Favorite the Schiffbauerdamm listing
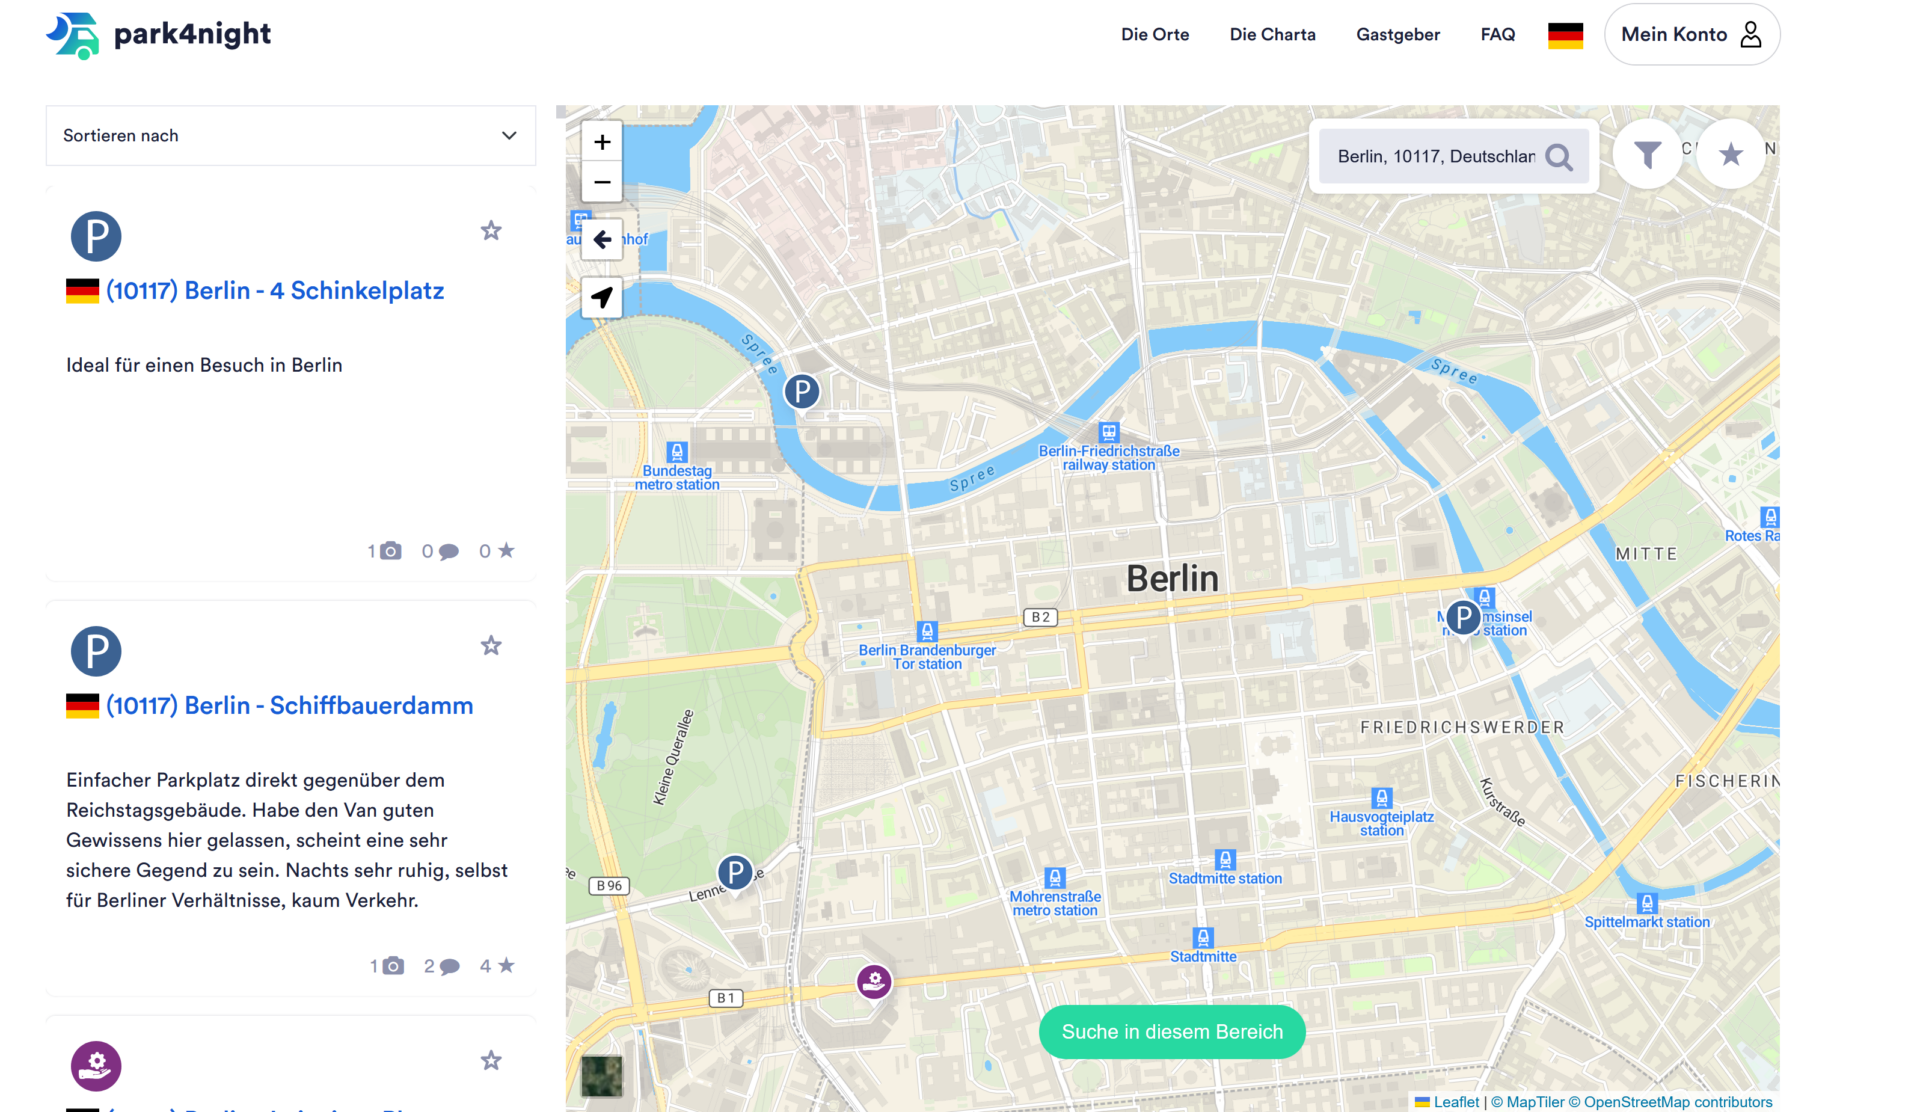 tap(491, 646)
